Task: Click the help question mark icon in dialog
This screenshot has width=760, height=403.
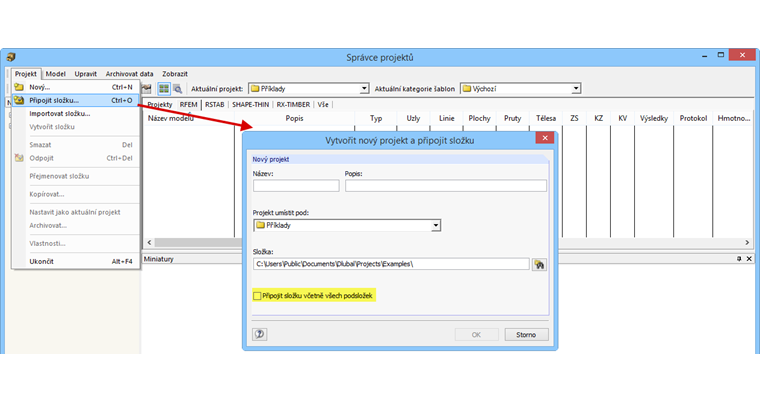Action: 260,334
